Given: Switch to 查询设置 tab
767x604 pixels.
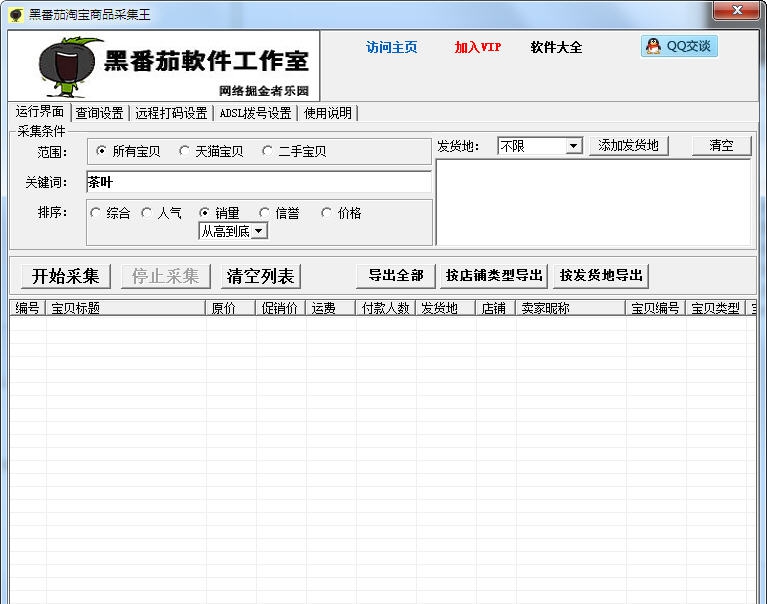Looking at the screenshot, I should tap(99, 113).
